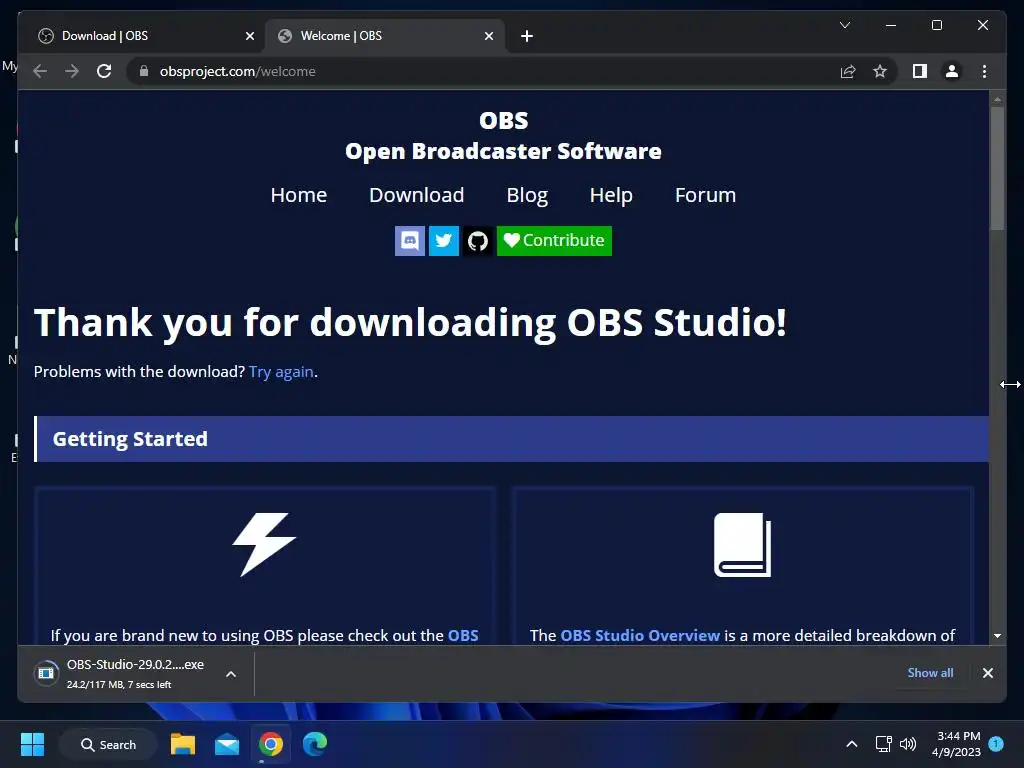1024x768 pixels.
Task: Open the Chrome profile menu
Action: pyautogui.click(x=952, y=71)
